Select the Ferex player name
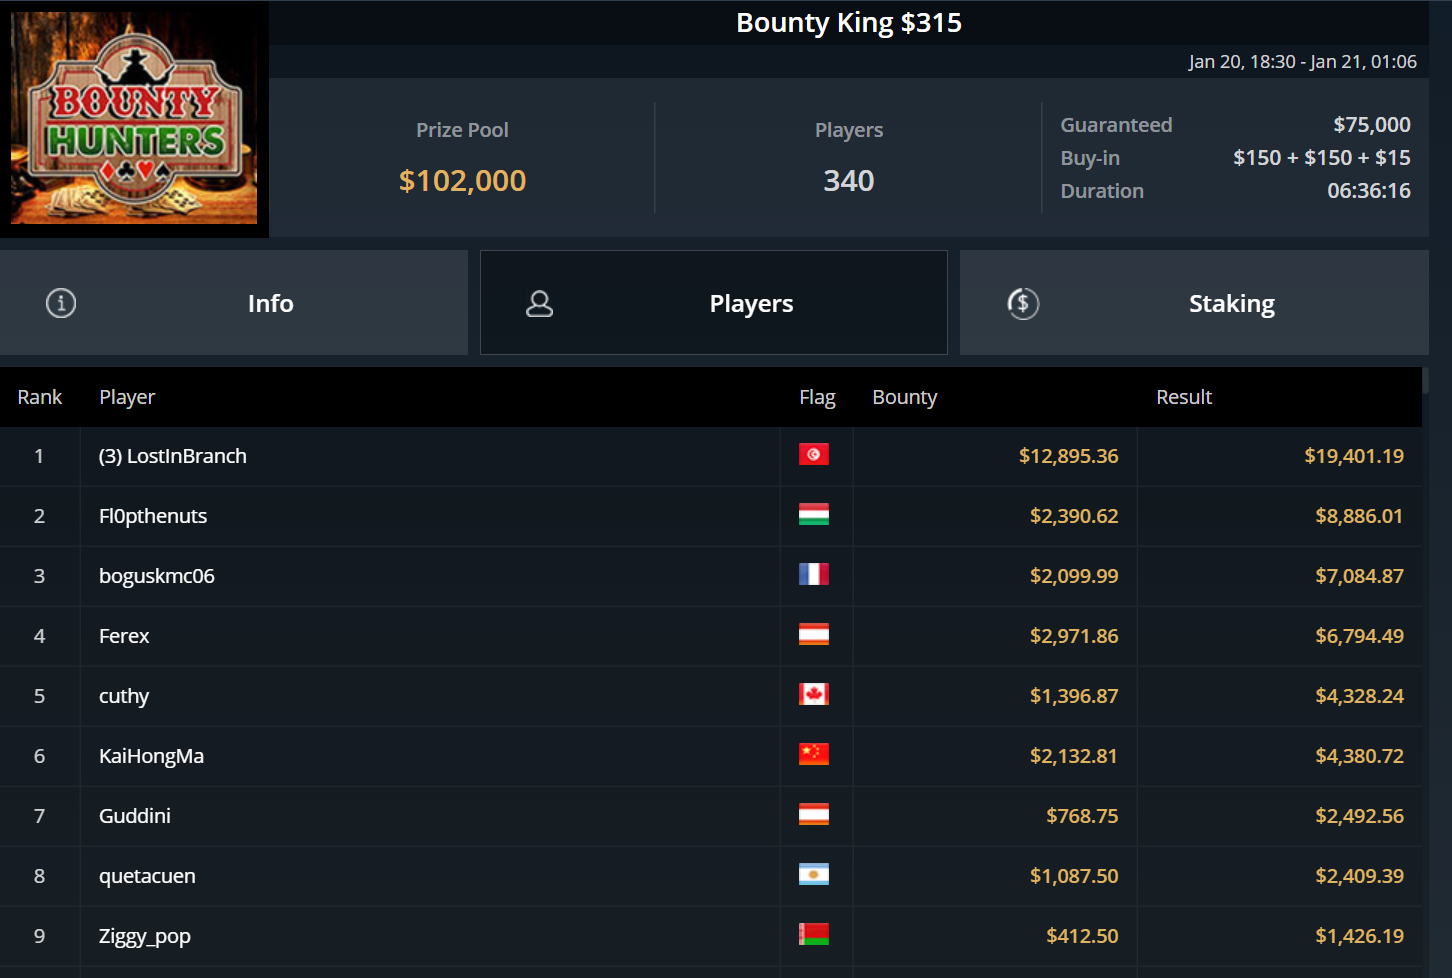The width and height of the screenshot is (1452, 978). [124, 636]
